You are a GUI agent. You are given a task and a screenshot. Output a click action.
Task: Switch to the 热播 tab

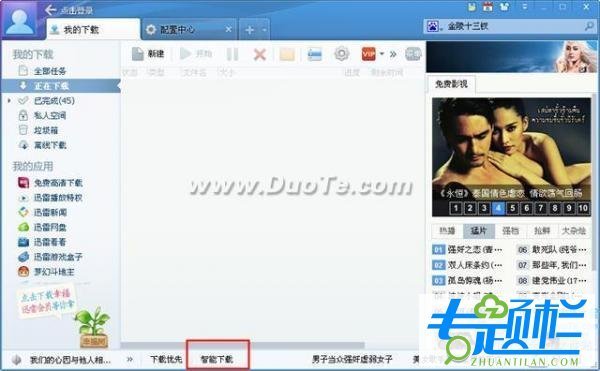pos(447,231)
